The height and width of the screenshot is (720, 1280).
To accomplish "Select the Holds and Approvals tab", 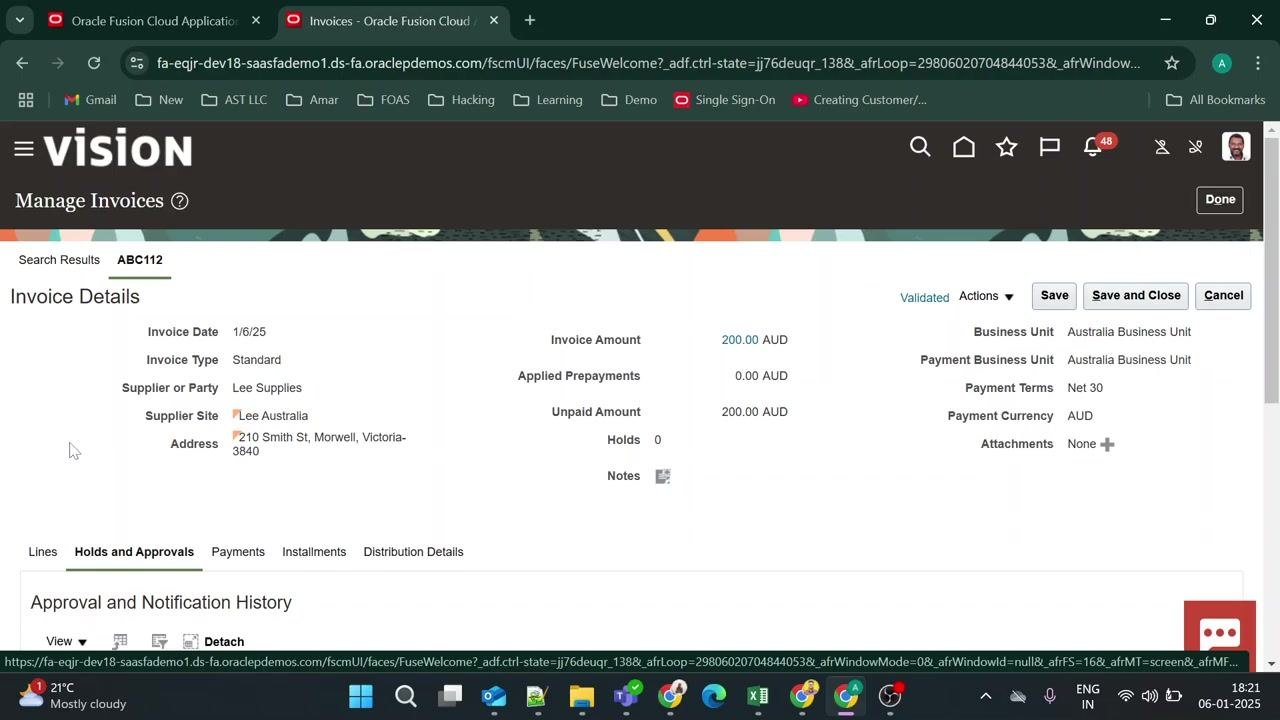I will click(134, 552).
